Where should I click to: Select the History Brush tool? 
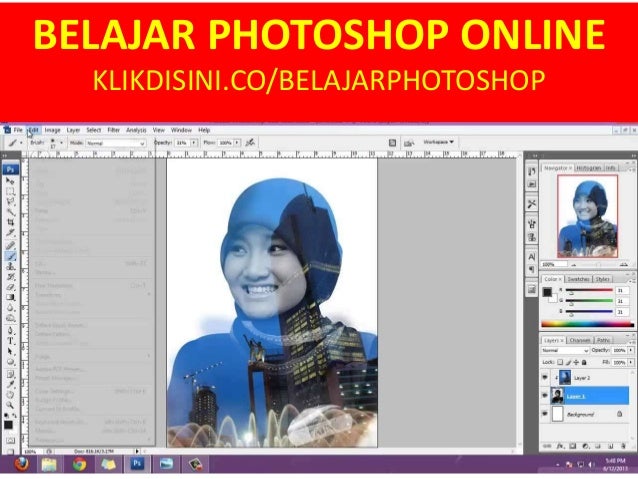(x=11, y=277)
